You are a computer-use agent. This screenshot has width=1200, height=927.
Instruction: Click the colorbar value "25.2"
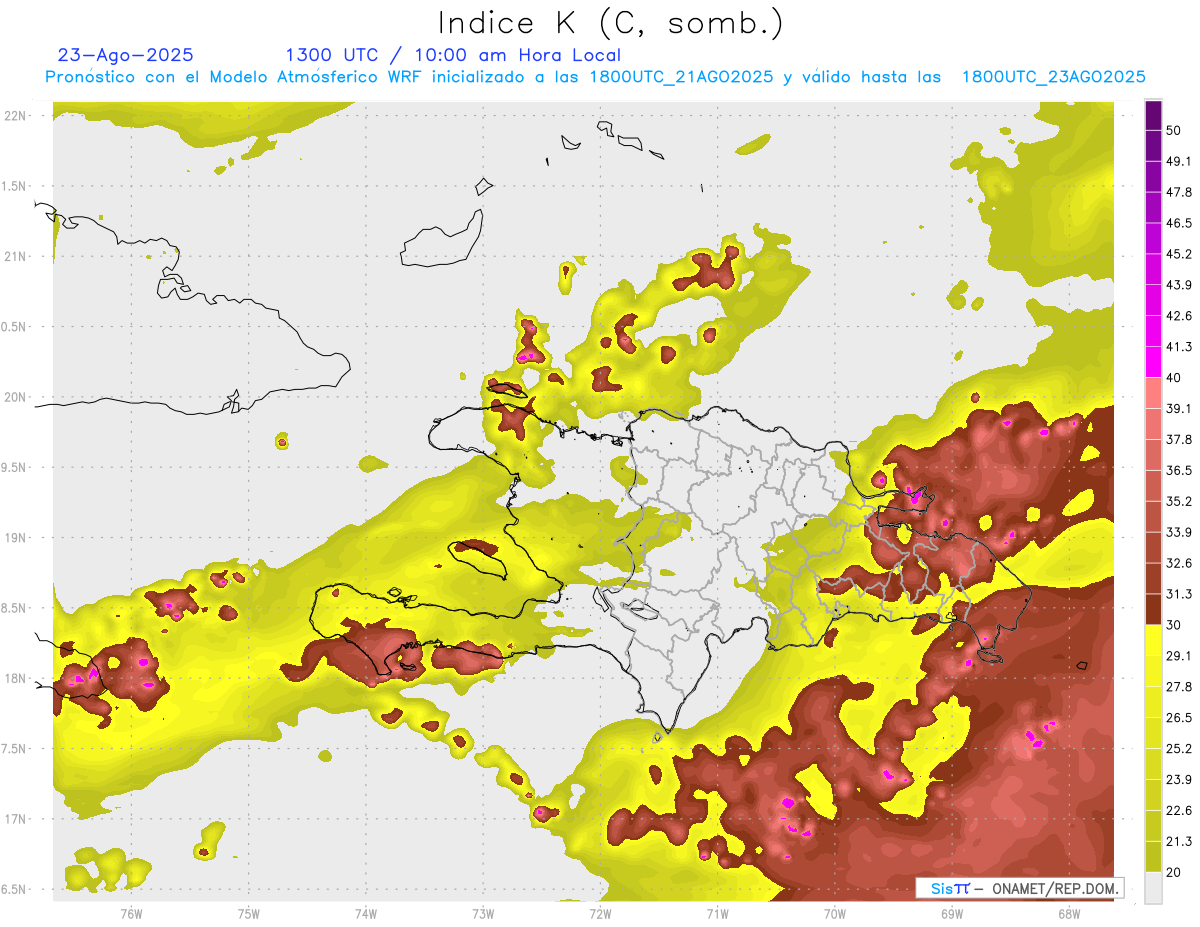click(x=1179, y=749)
